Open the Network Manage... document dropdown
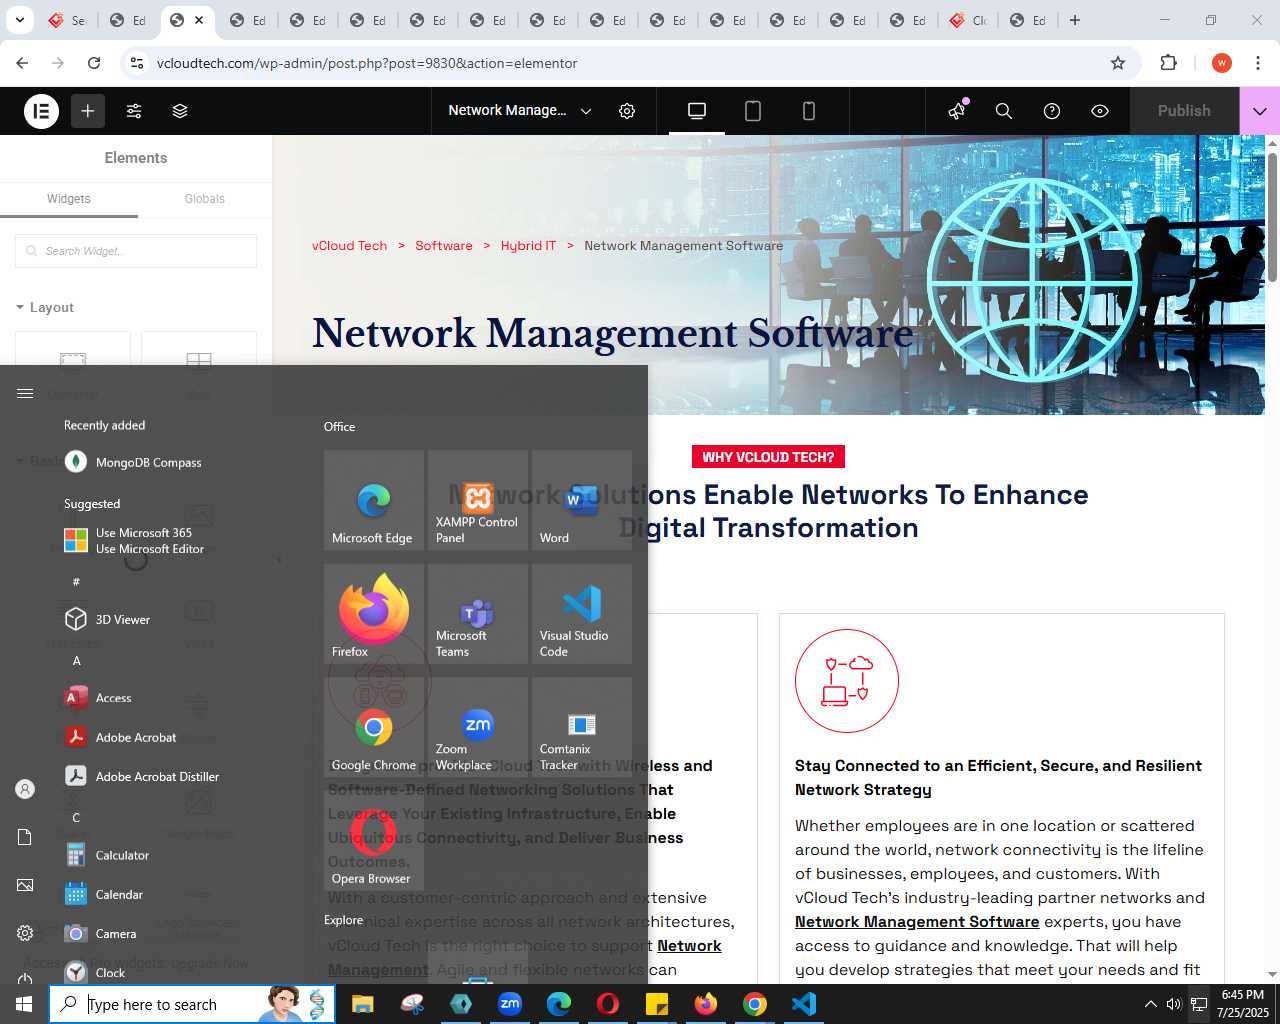The height and width of the screenshot is (1024, 1280). (520, 111)
